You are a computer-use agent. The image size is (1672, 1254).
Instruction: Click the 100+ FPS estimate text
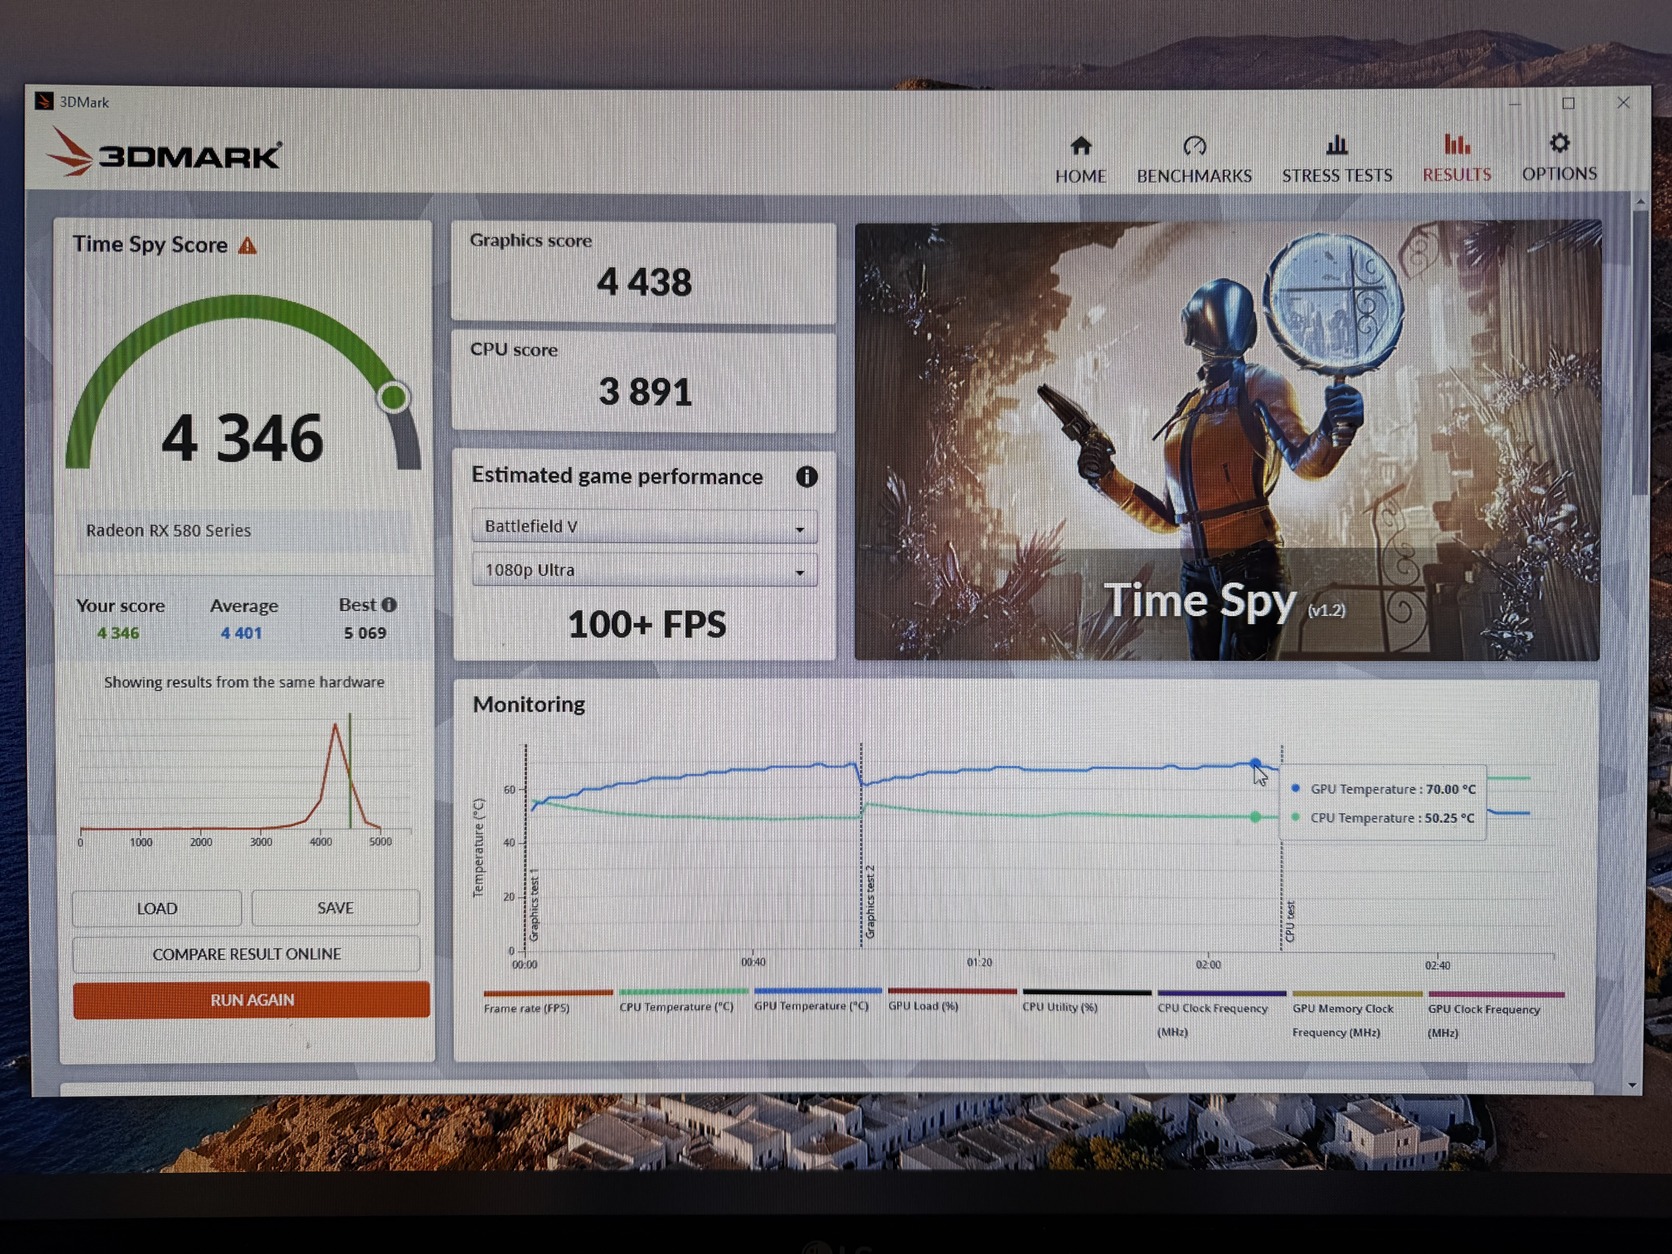(x=647, y=624)
